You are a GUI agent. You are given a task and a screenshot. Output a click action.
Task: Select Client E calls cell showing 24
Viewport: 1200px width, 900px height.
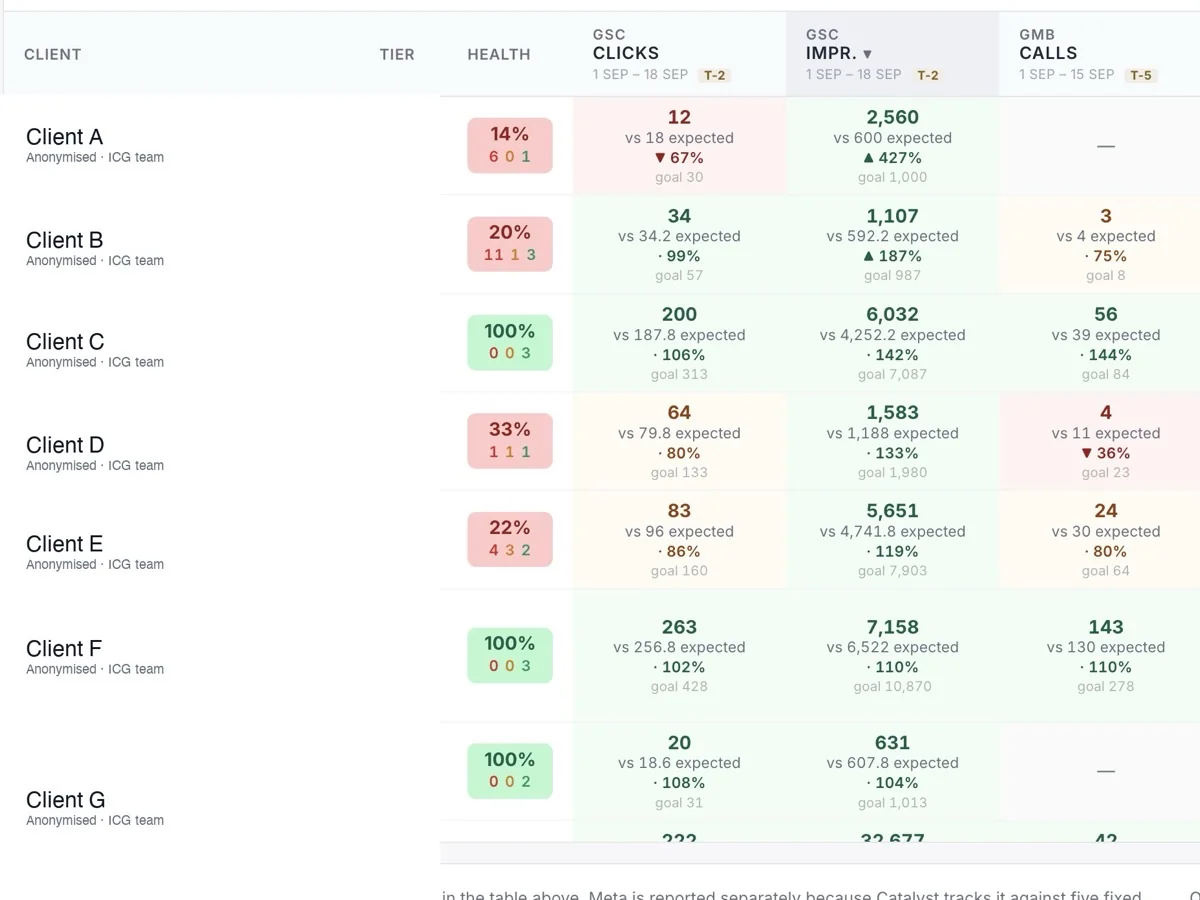(1099, 540)
